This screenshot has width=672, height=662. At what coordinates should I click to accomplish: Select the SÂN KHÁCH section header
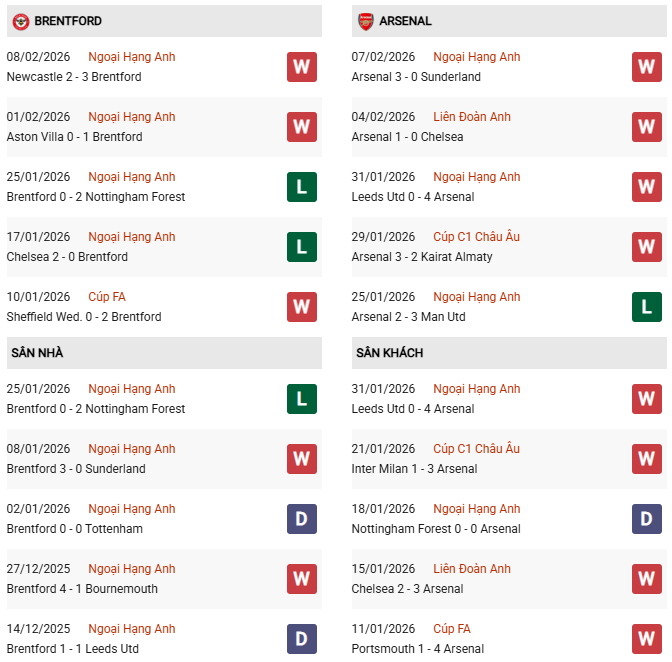[389, 353]
